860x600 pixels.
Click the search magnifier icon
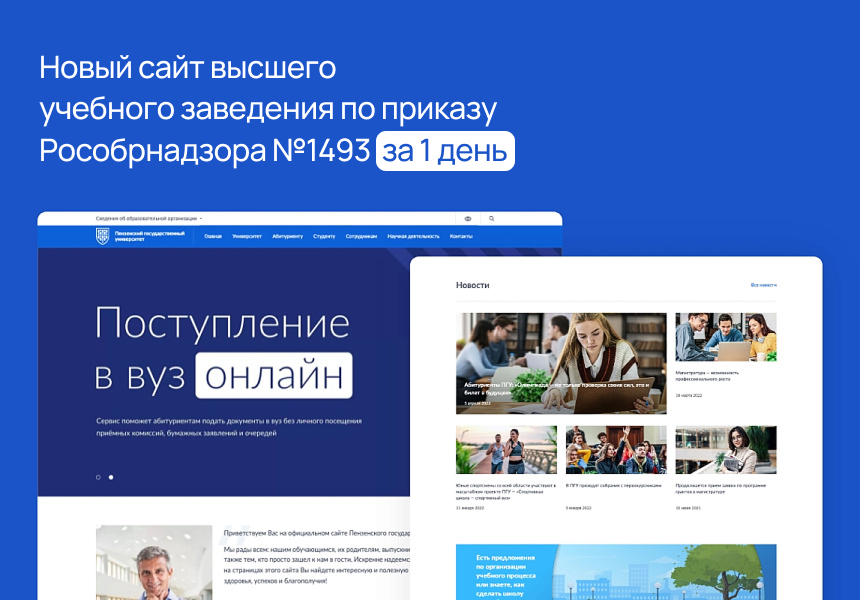pyautogui.click(x=493, y=218)
